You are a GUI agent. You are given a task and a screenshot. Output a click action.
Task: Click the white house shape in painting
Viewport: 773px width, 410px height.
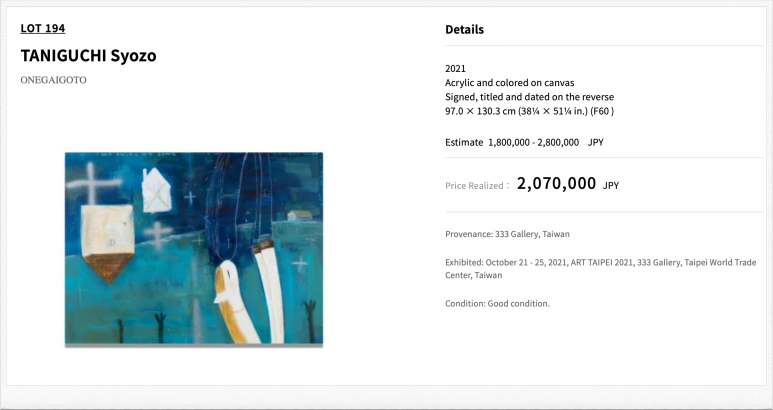(158, 190)
